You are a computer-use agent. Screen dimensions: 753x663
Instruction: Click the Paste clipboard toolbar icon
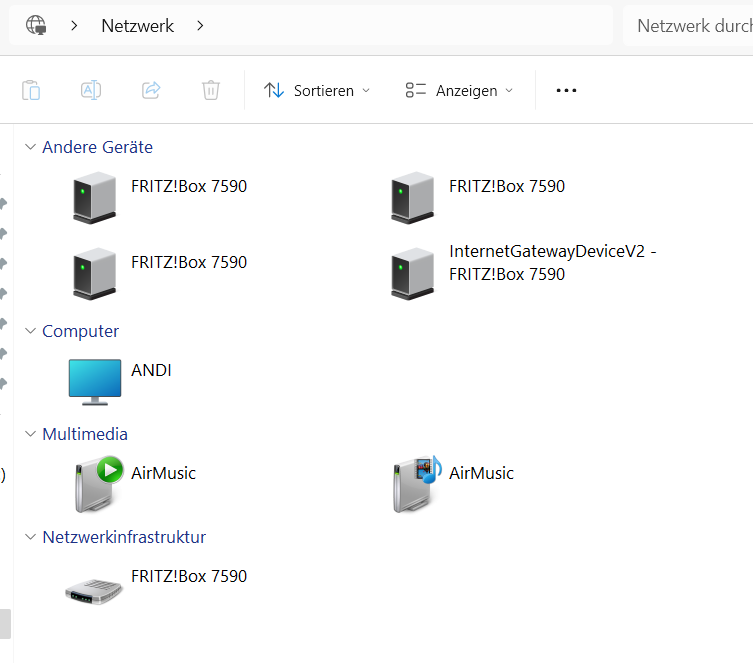31,90
